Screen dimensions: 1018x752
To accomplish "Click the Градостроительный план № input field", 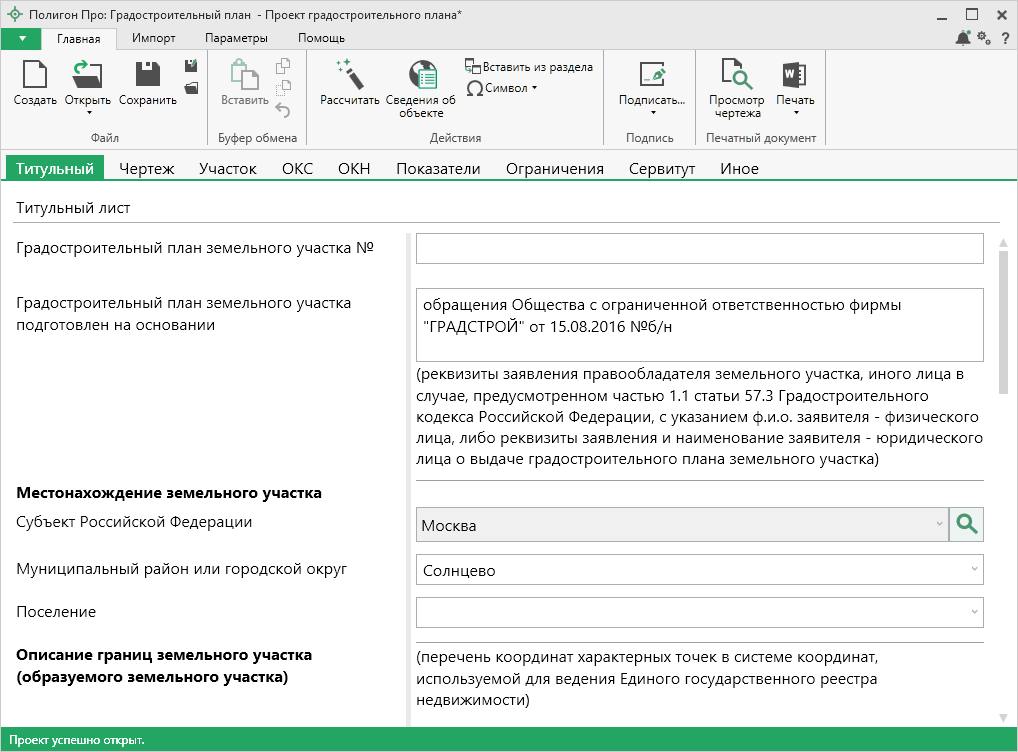I will point(699,248).
